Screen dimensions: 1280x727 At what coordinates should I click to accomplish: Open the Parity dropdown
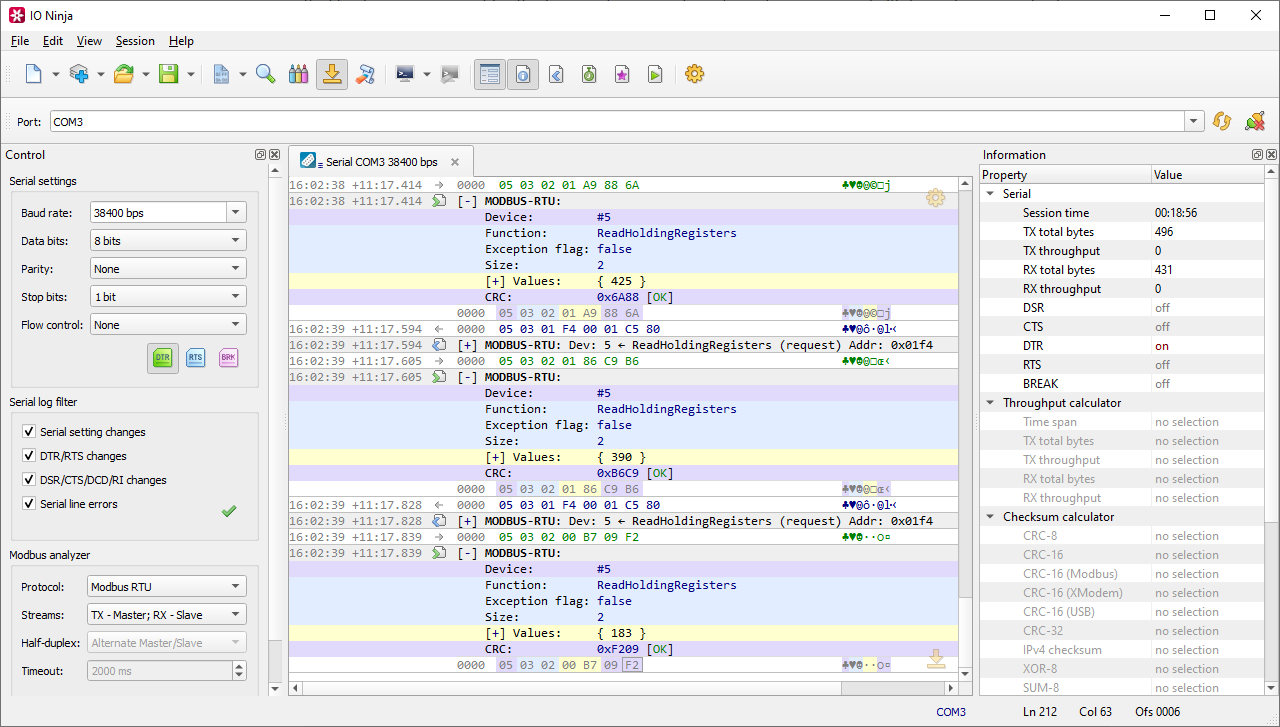pyautogui.click(x=168, y=269)
